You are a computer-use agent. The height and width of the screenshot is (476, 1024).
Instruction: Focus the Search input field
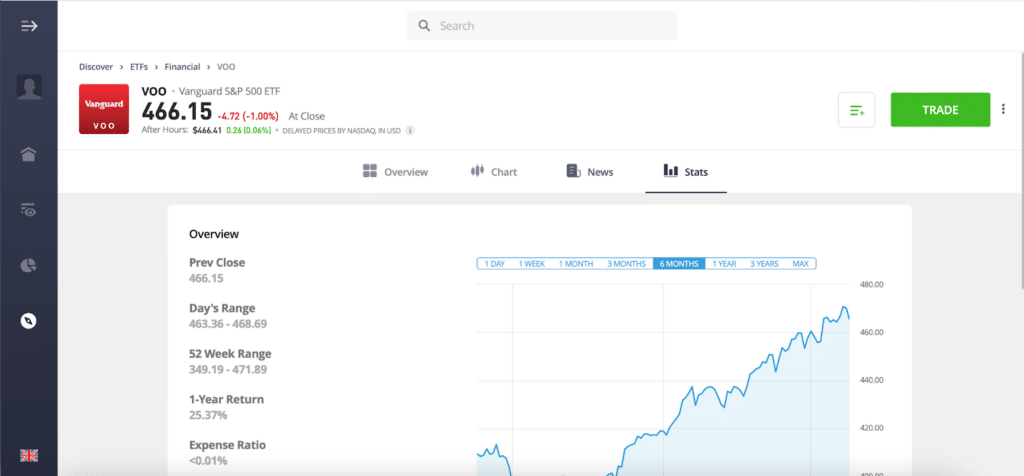[x=541, y=26]
